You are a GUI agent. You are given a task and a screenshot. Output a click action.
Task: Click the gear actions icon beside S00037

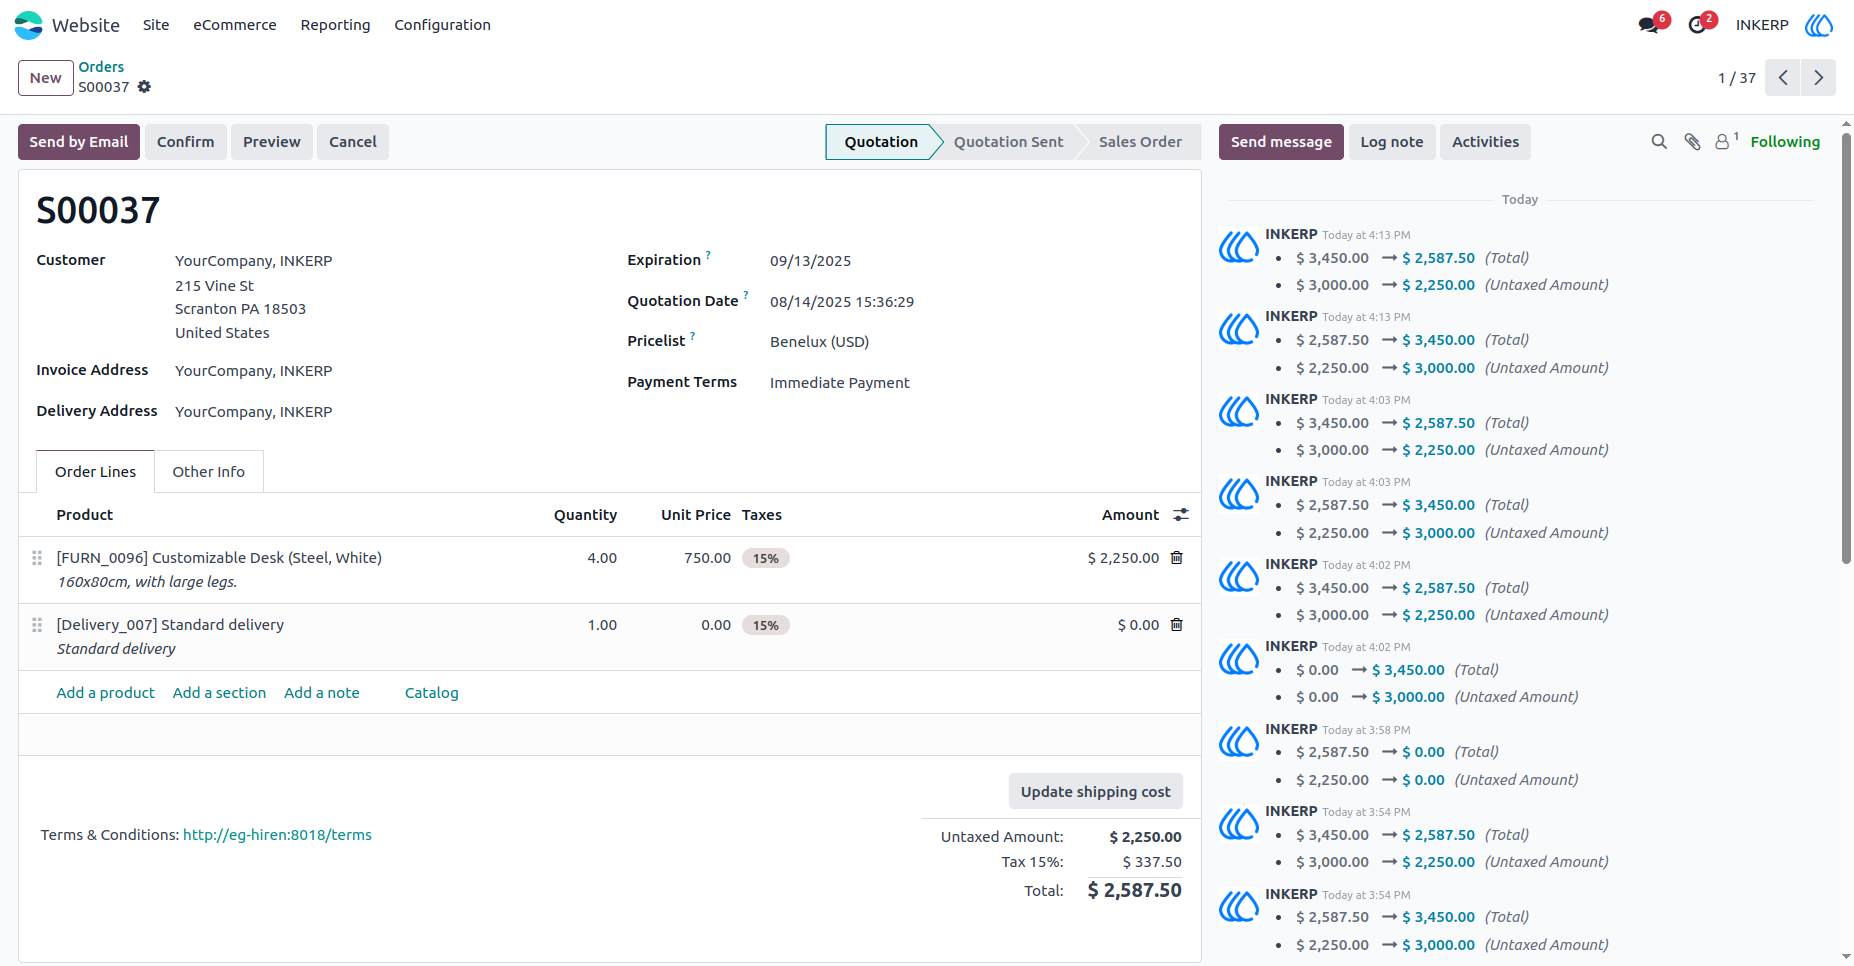coord(144,87)
